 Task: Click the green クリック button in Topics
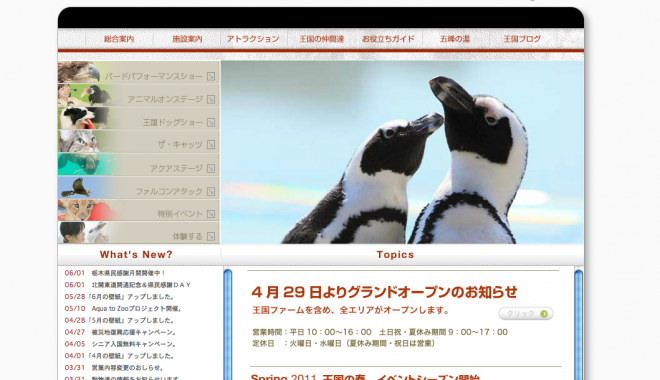pyautogui.click(x=526, y=314)
